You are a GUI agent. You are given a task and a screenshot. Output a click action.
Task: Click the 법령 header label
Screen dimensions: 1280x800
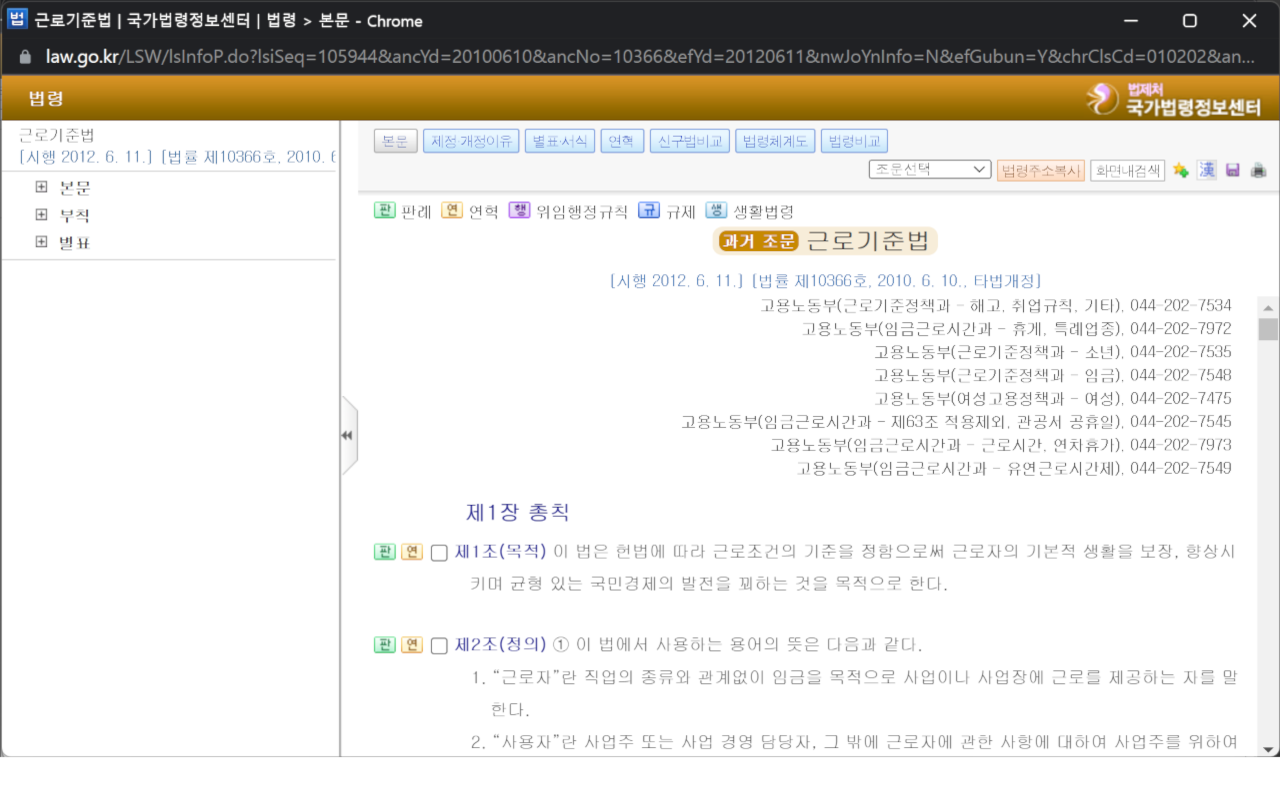pos(46,99)
